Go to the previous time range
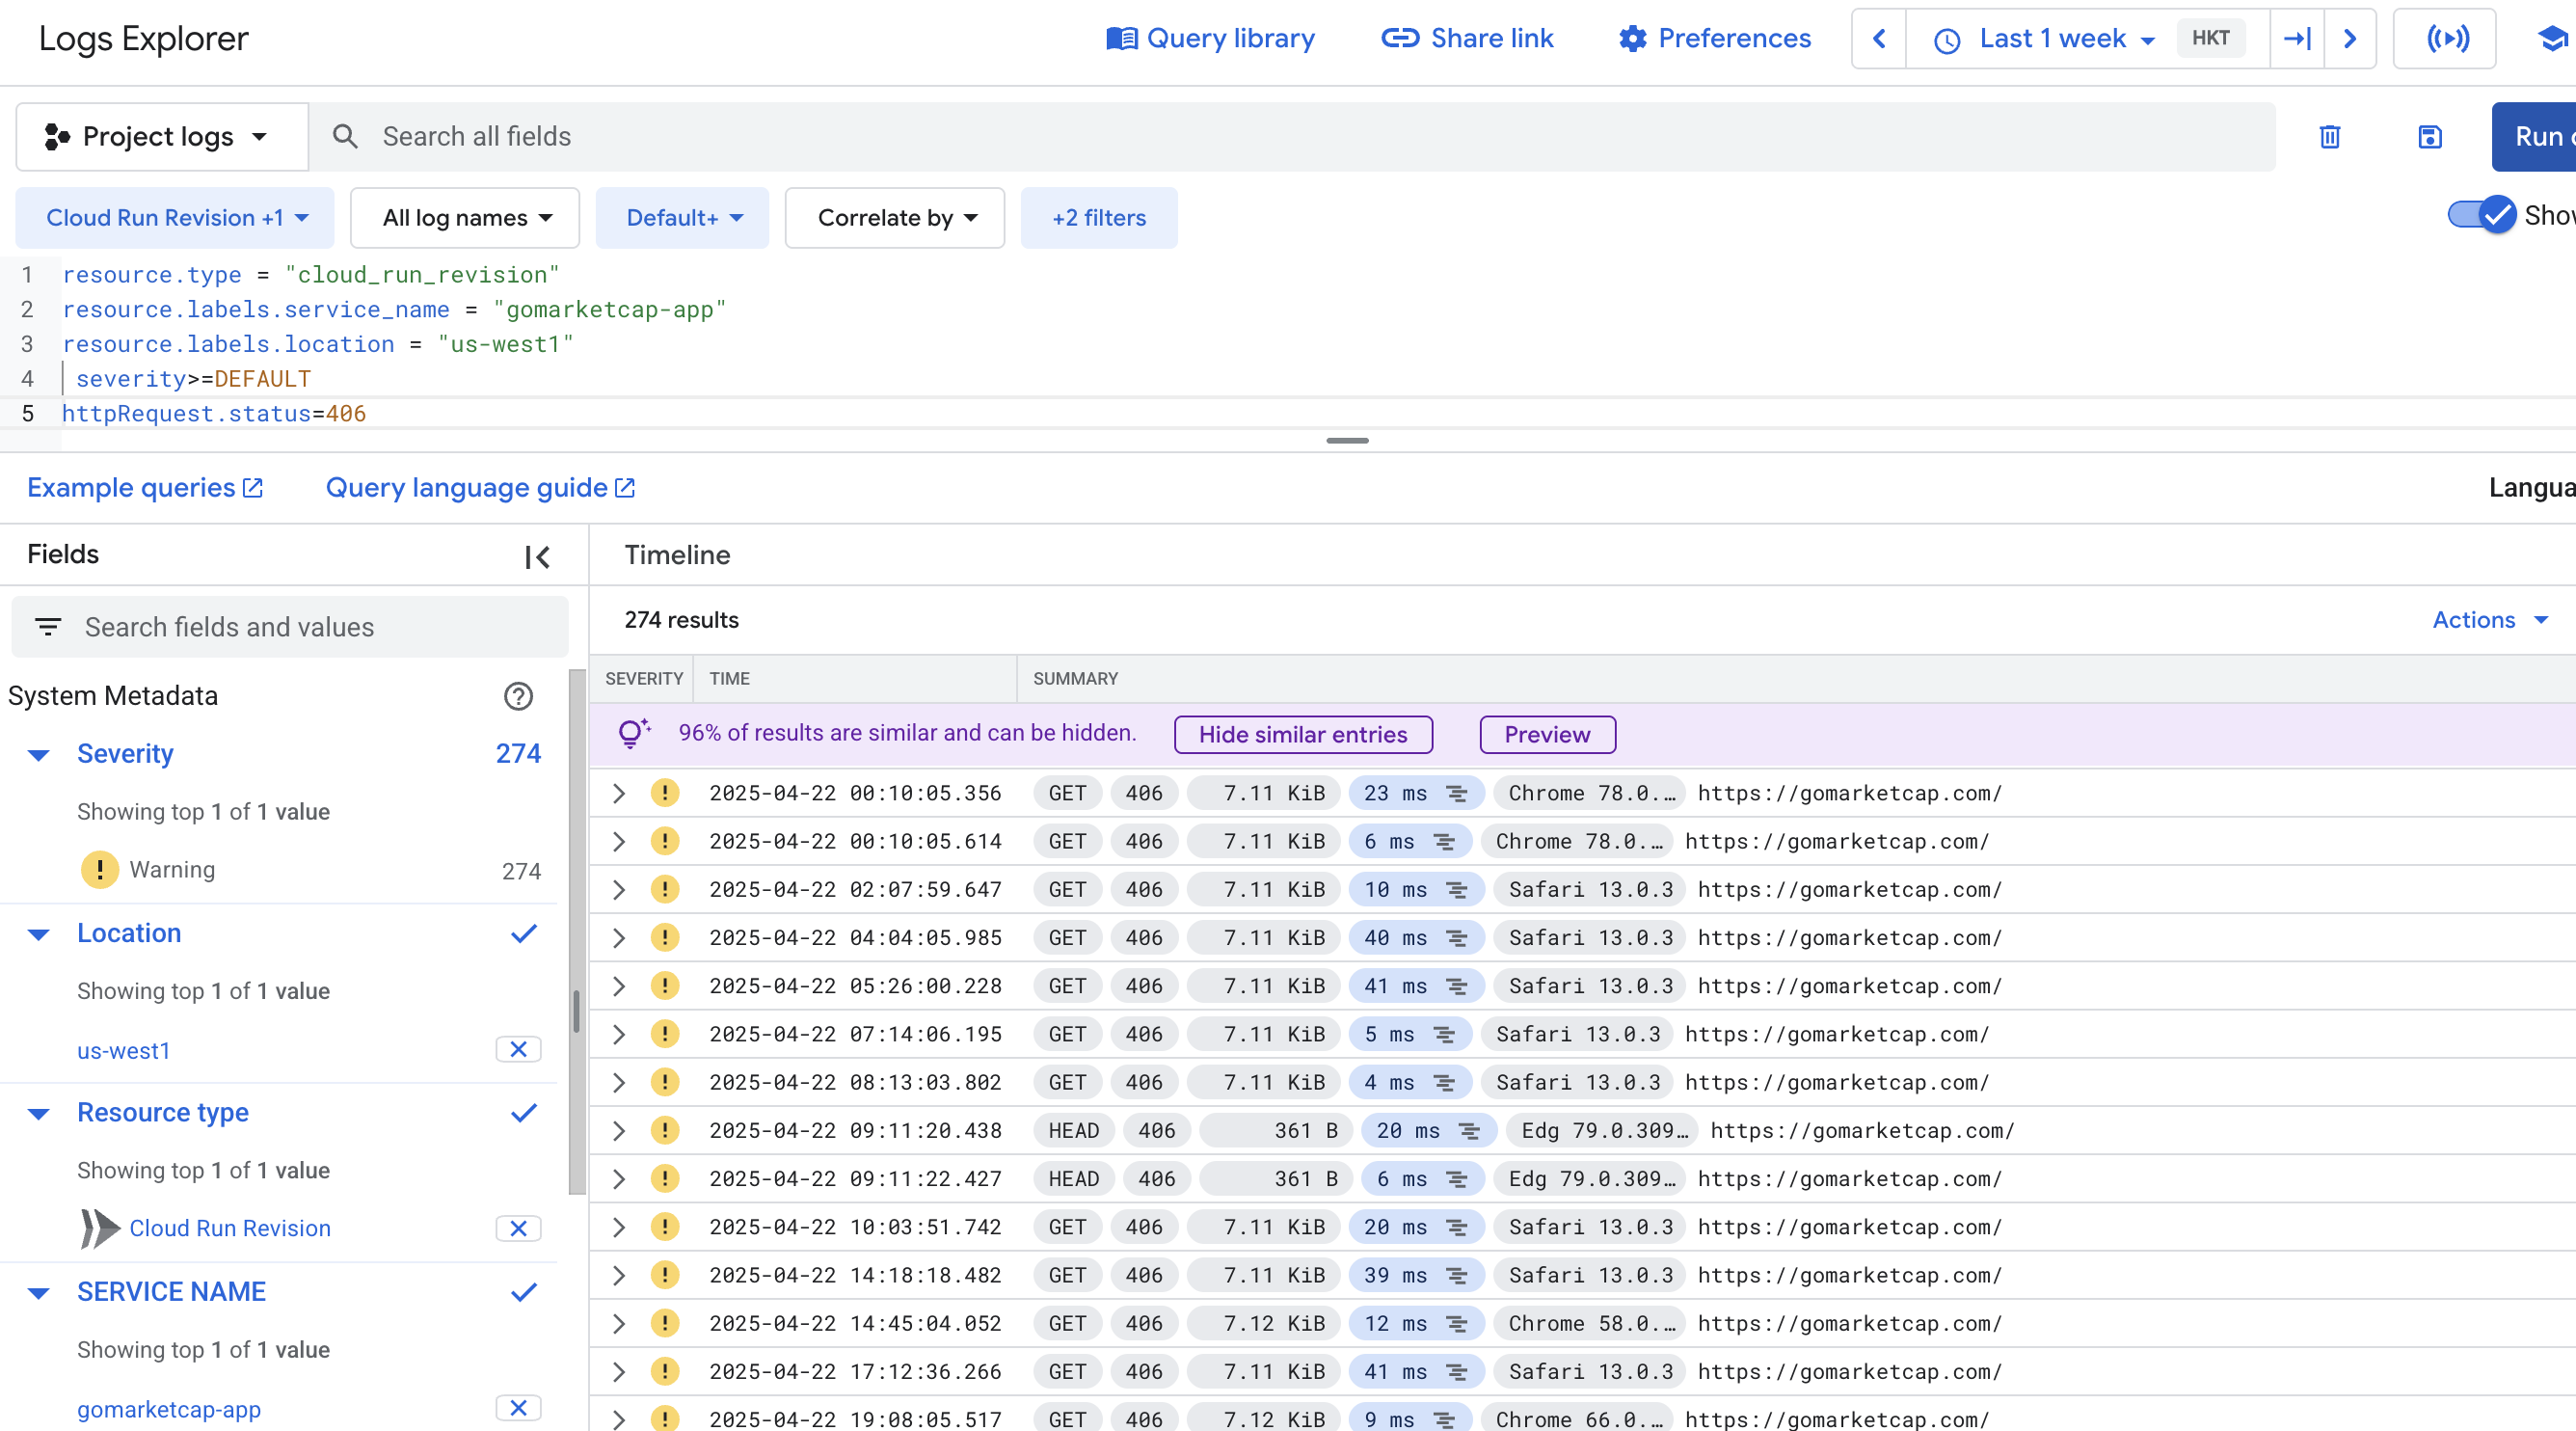Screen dimensions: 2576x1431 pyautogui.click(x=1879, y=39)
